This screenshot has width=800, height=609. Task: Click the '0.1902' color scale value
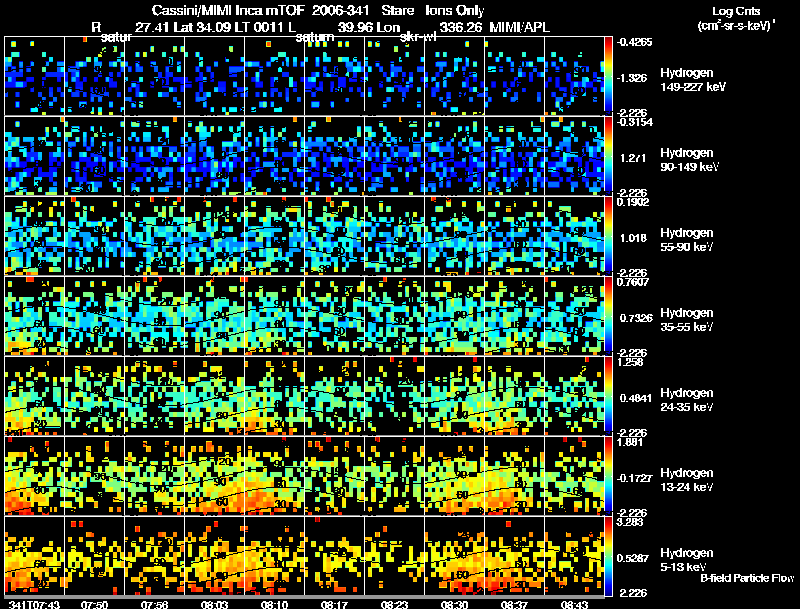[633, 202]
